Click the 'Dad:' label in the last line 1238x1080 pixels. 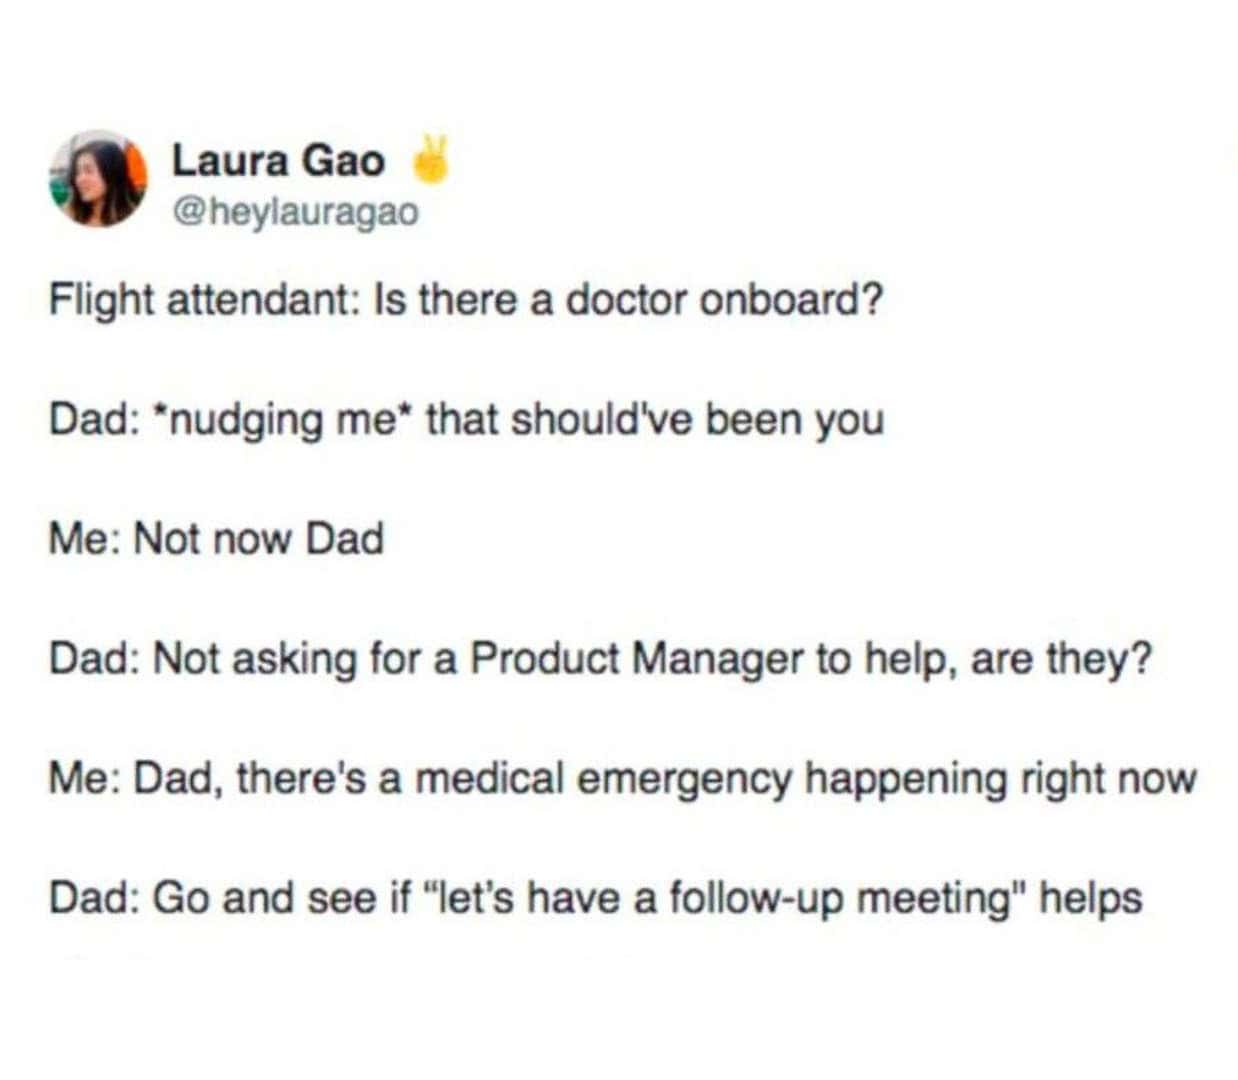click(94, 898)
